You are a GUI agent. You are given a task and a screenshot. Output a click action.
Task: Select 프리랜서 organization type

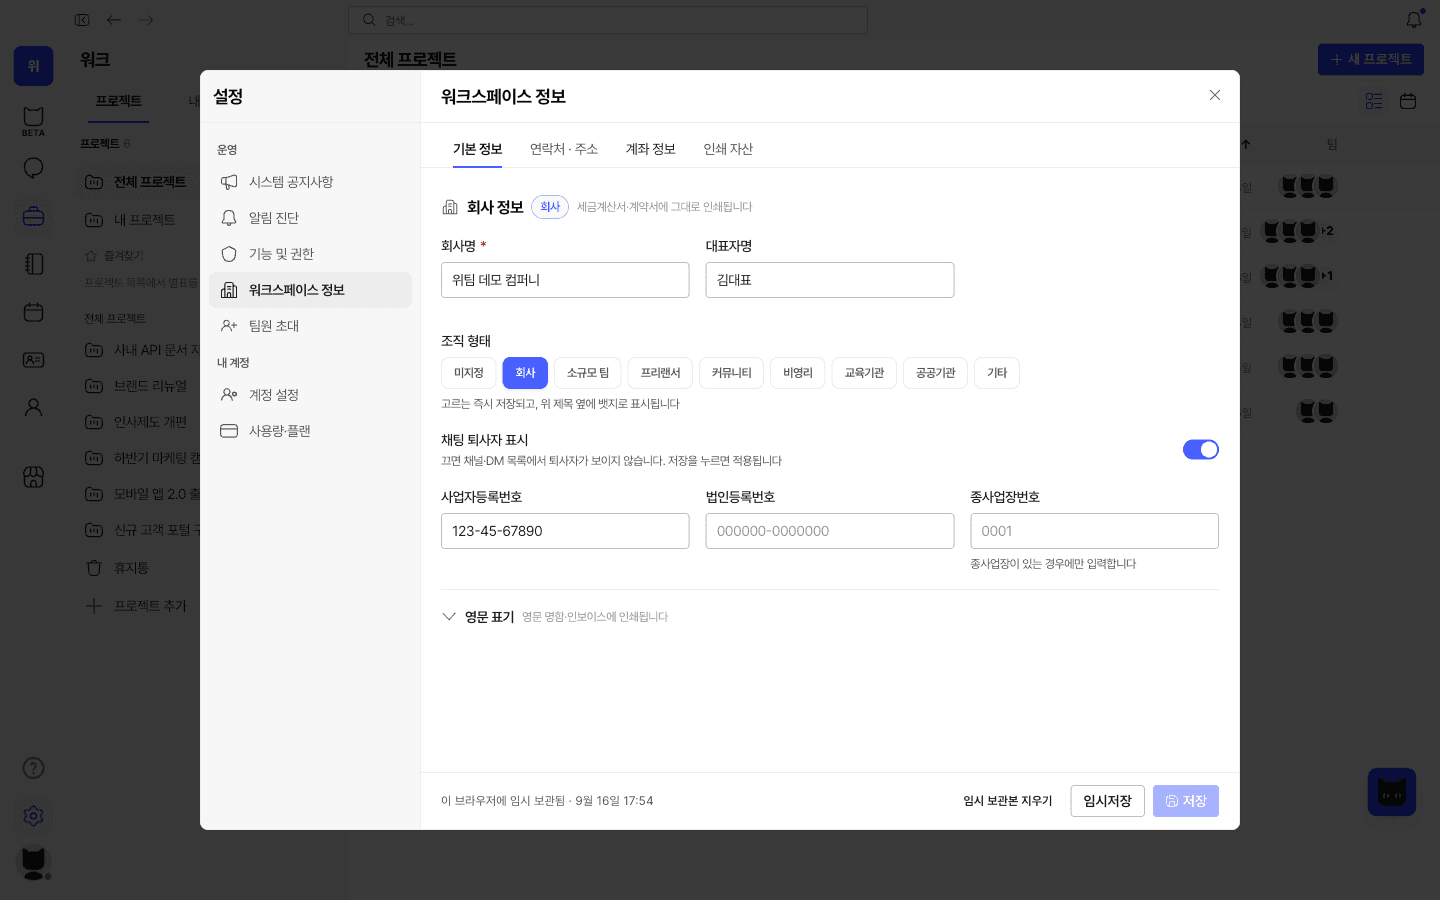(x=661, y=373)
